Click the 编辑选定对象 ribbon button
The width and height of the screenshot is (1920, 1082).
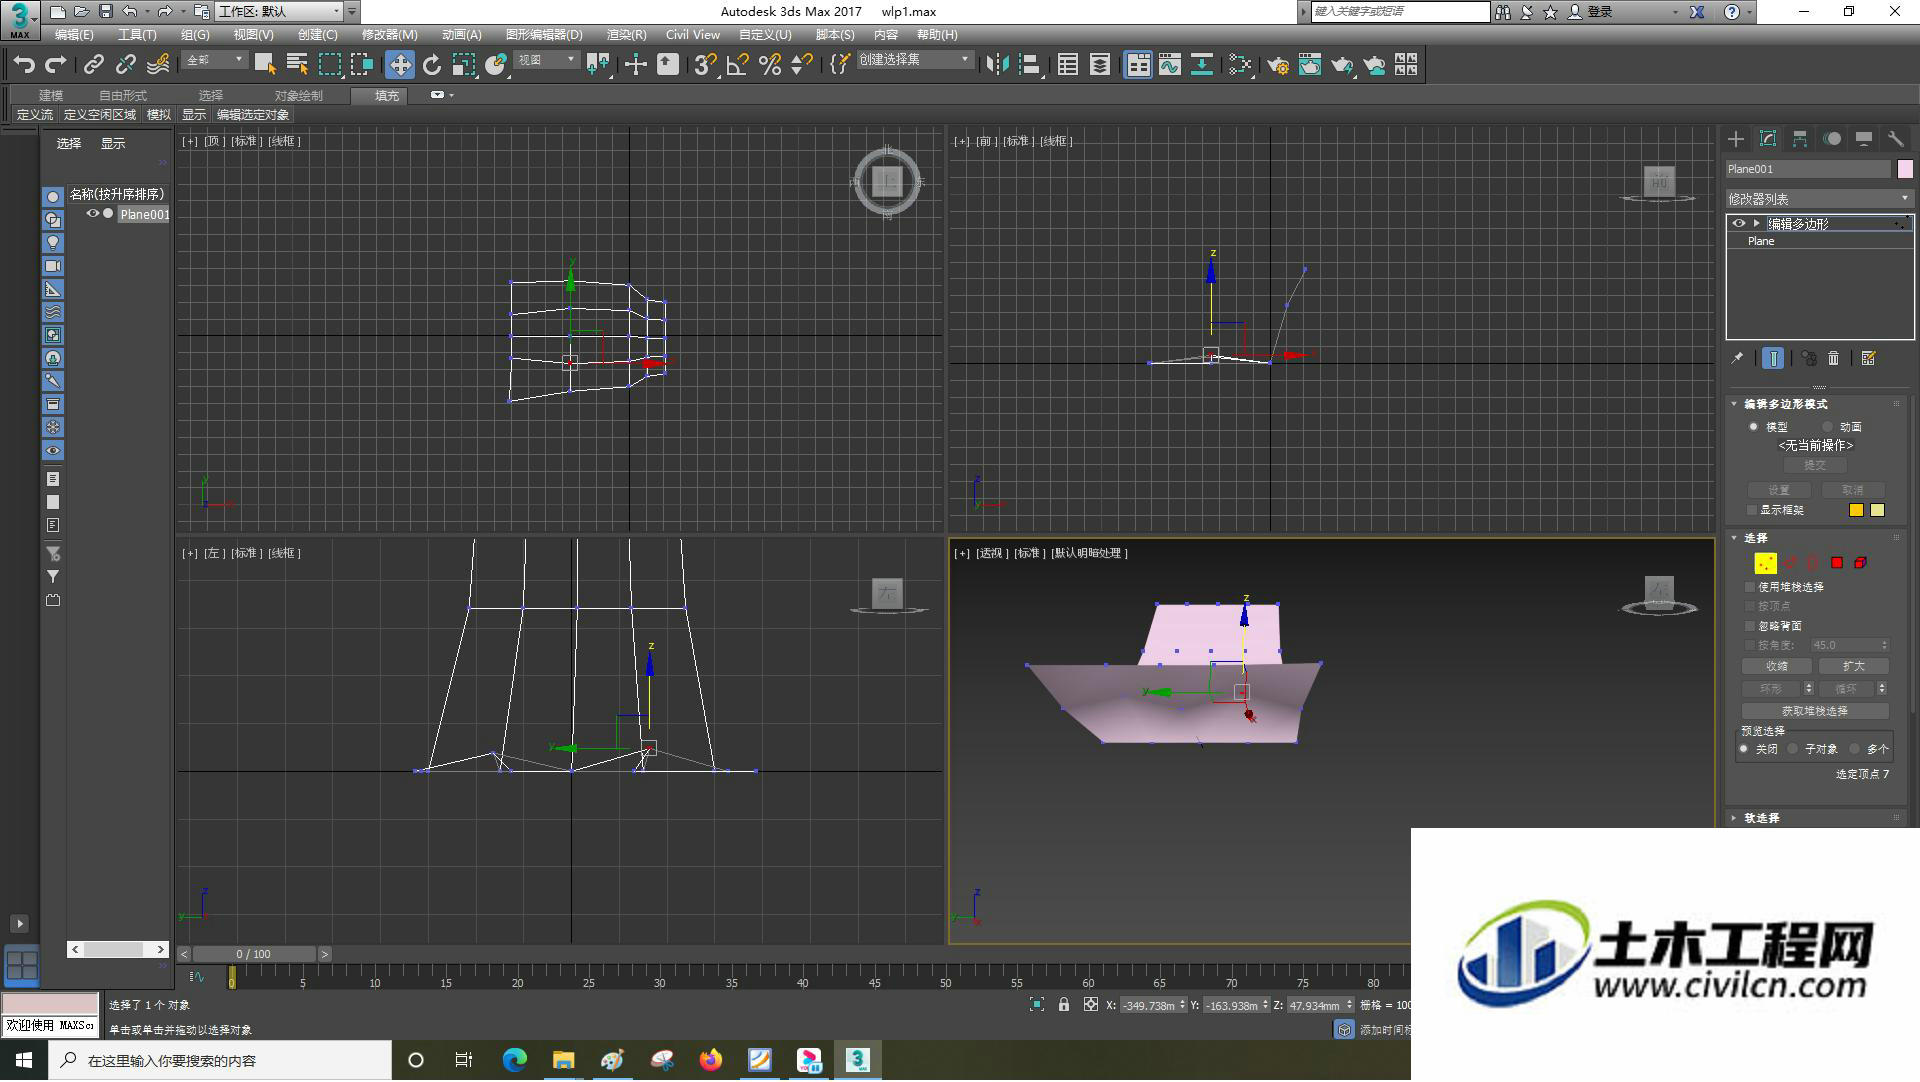253,115
